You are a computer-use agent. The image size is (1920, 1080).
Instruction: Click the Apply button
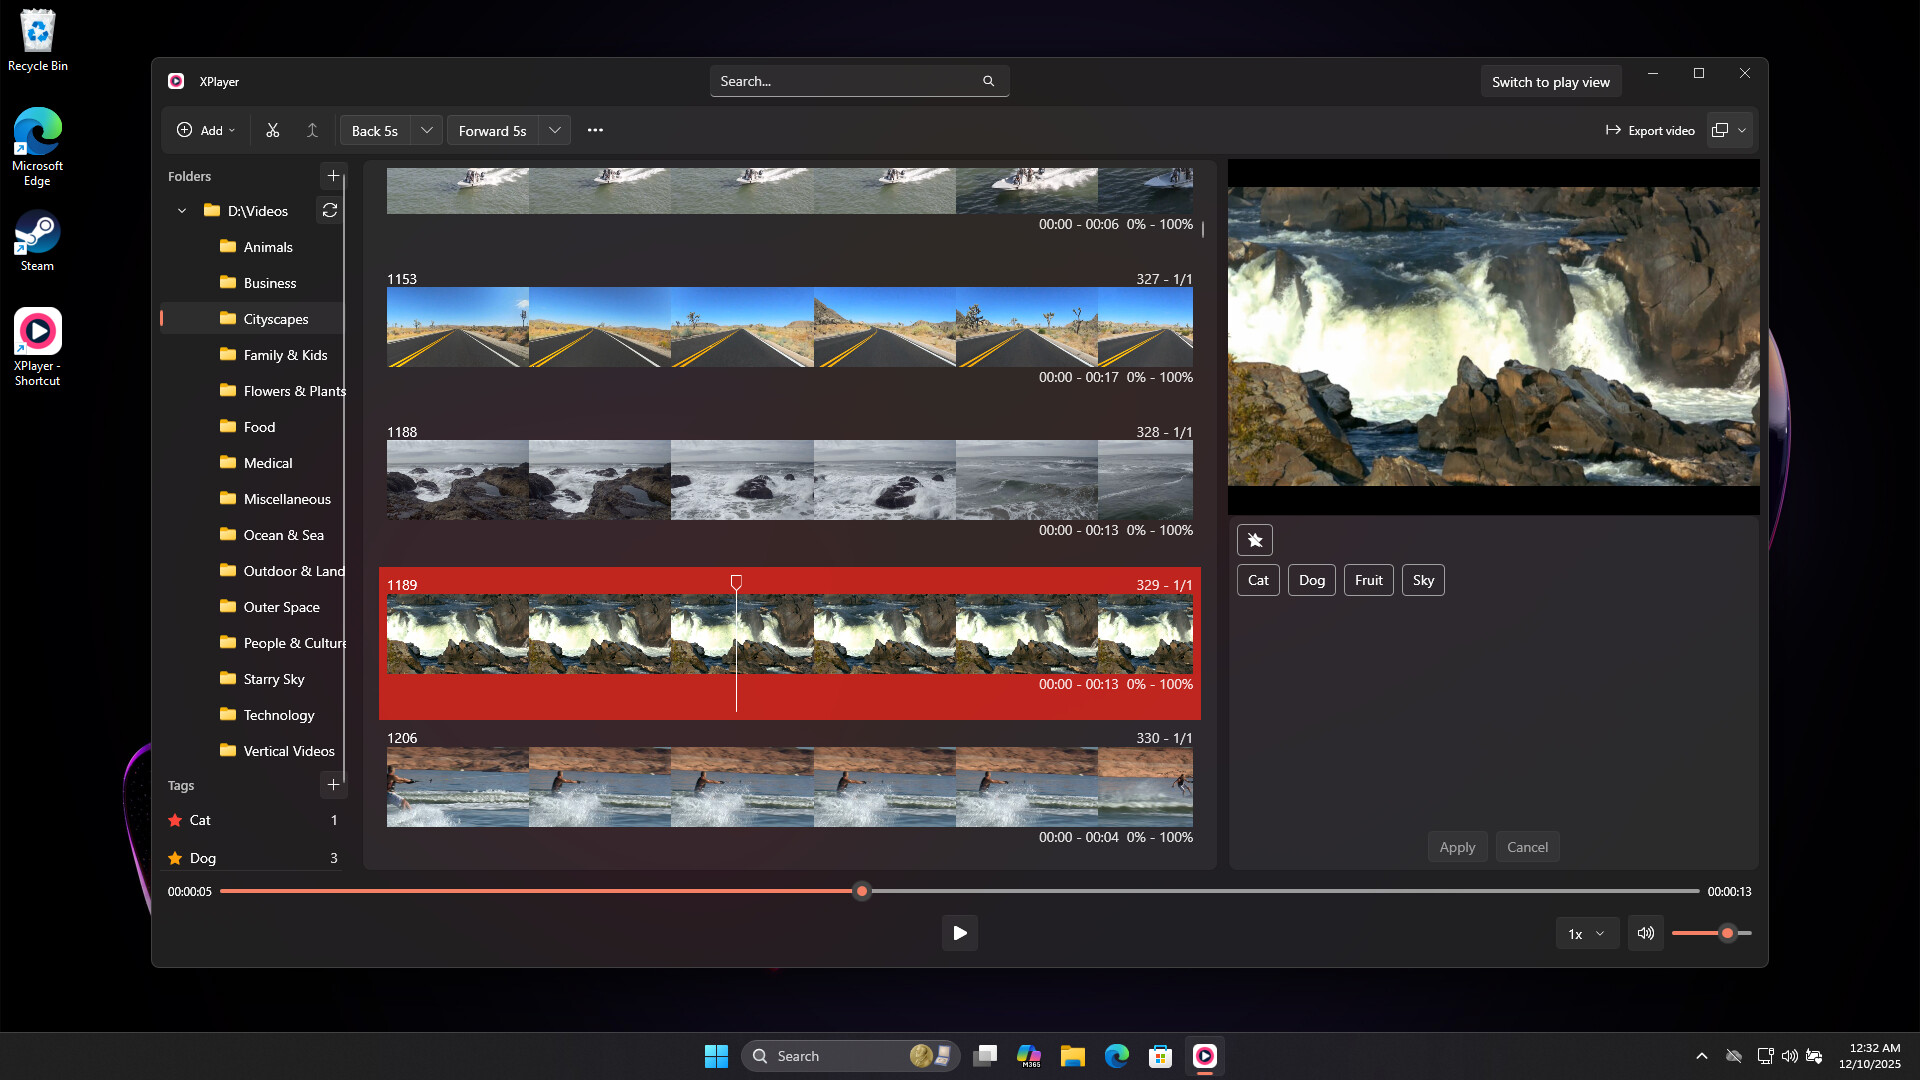1457,847
